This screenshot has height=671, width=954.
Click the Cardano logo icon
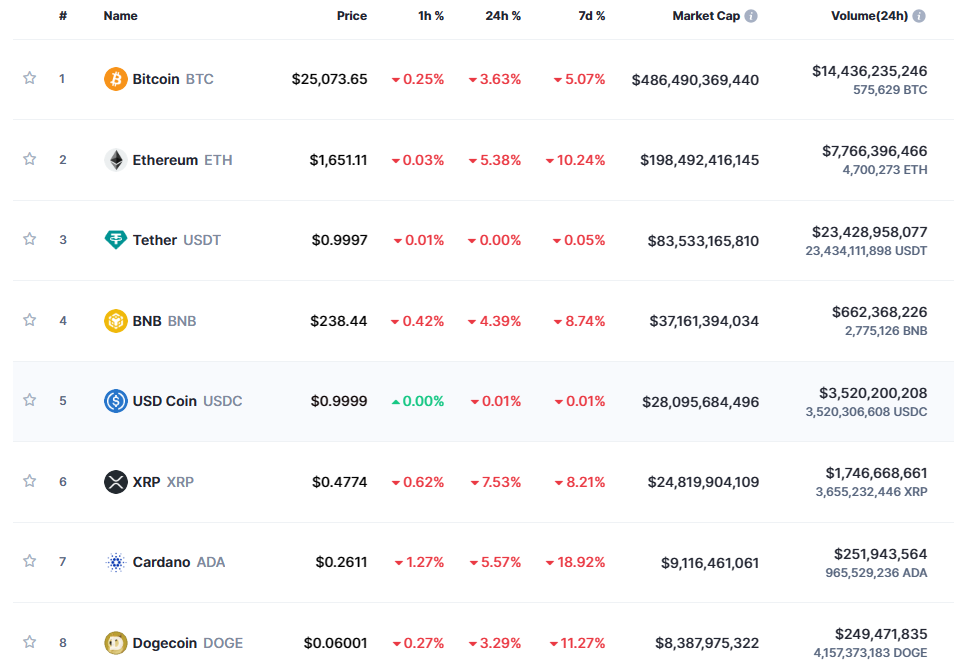click(116, 562)
